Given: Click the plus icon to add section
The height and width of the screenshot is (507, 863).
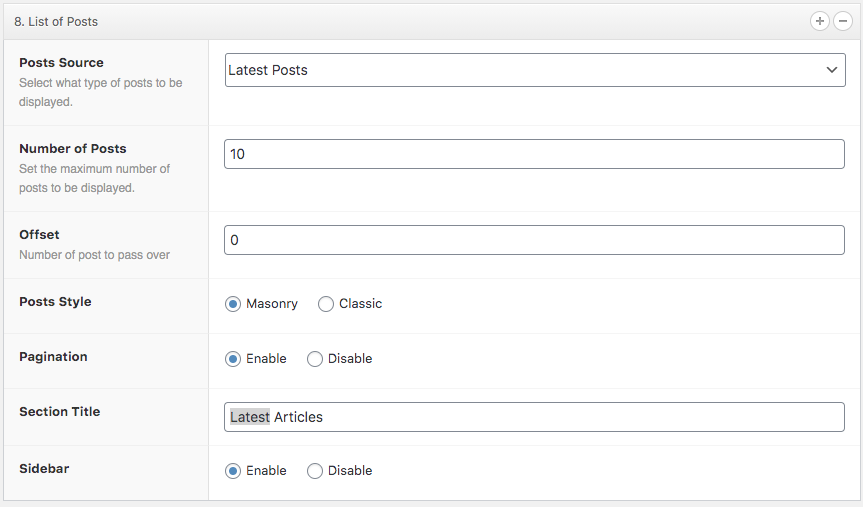Looking at the screenshot, I should point(821,21).
